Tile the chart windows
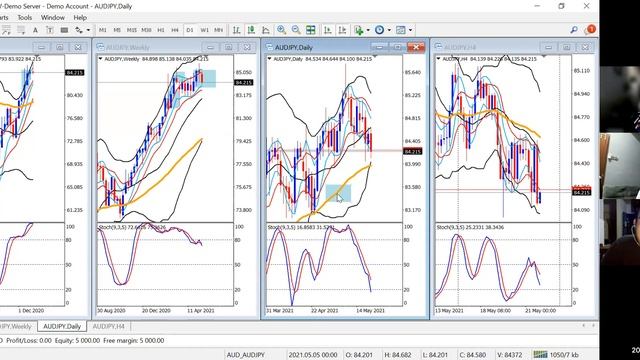640x360 pixels. click(x=311, y=30)
